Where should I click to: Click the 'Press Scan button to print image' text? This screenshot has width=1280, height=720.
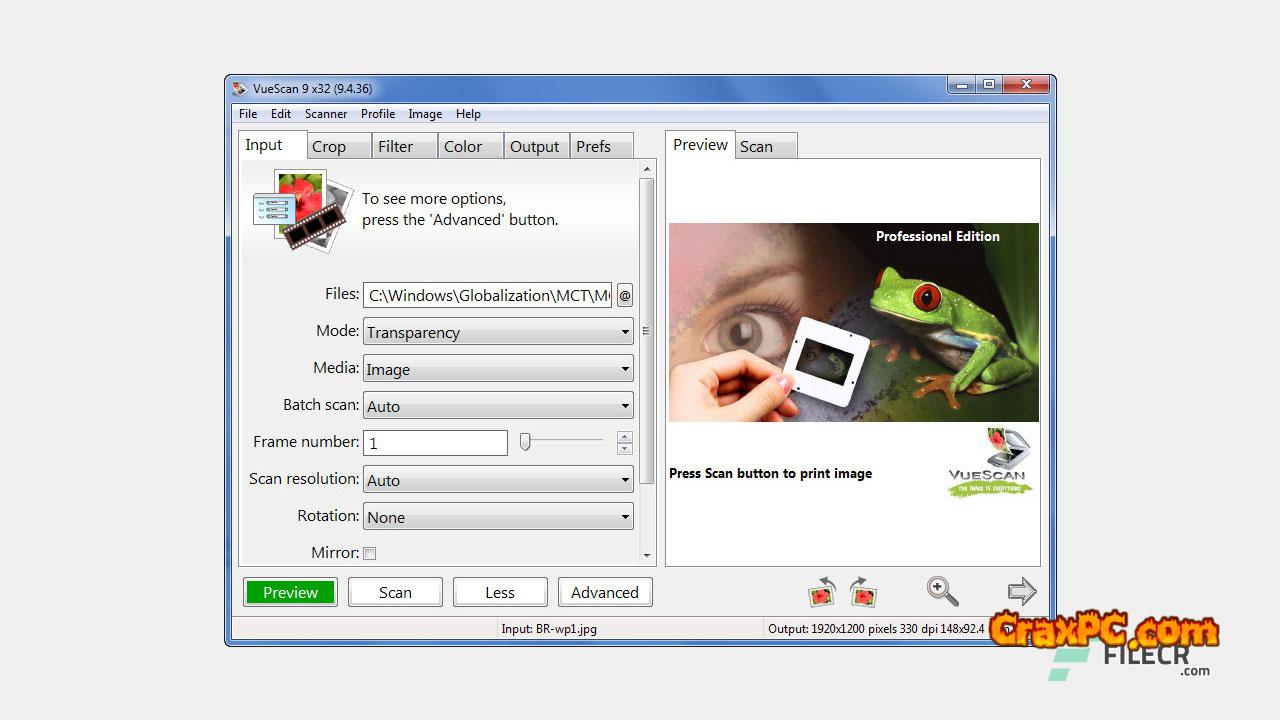pos(770,474)
